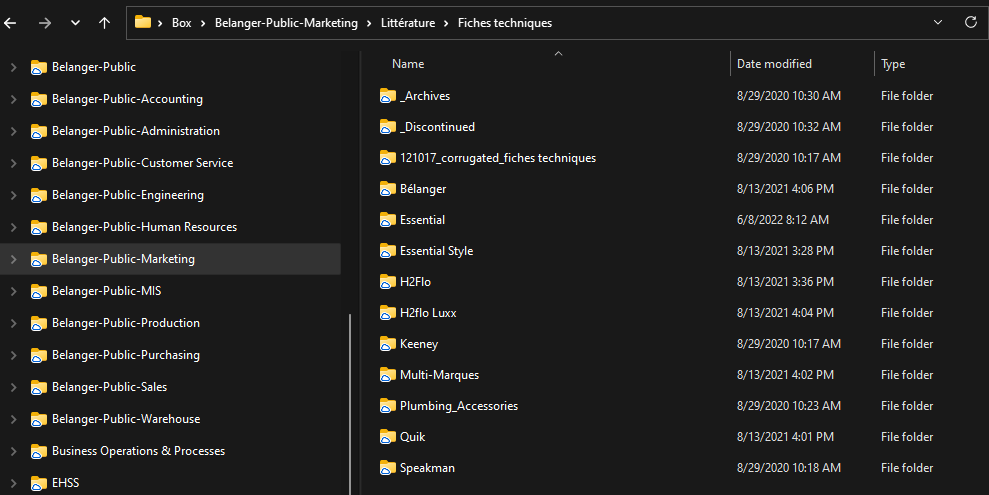Go up one folder level arrow
This screenshot has height=495, width=989.
coord(105,23)
